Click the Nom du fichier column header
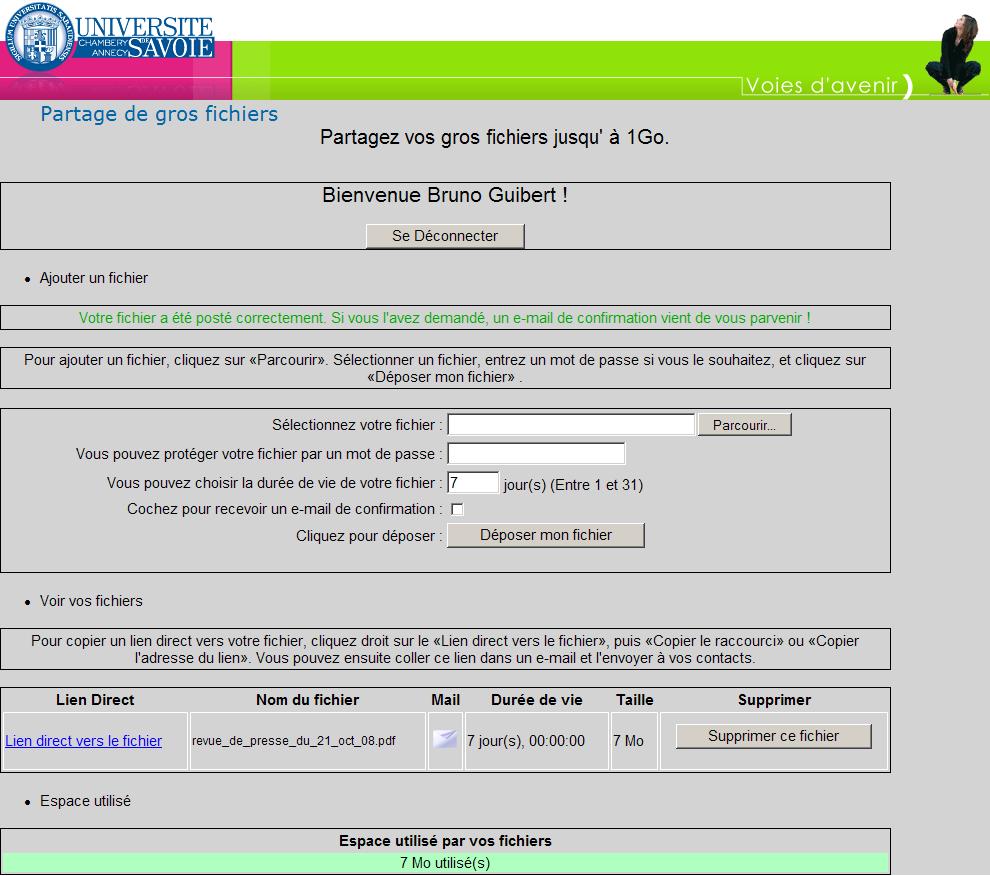 coord(307,700)
